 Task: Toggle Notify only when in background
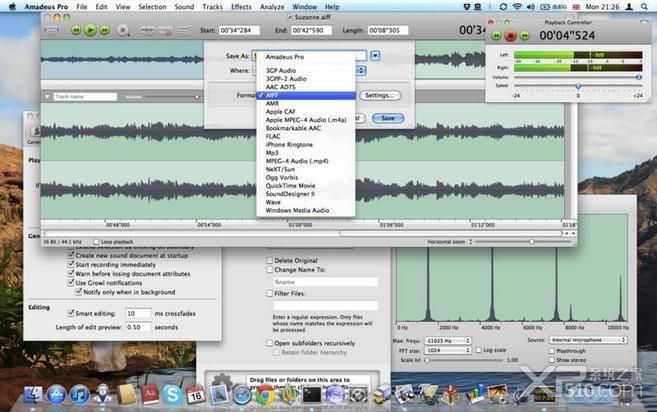pyautogui.click(x=78, y=292)
